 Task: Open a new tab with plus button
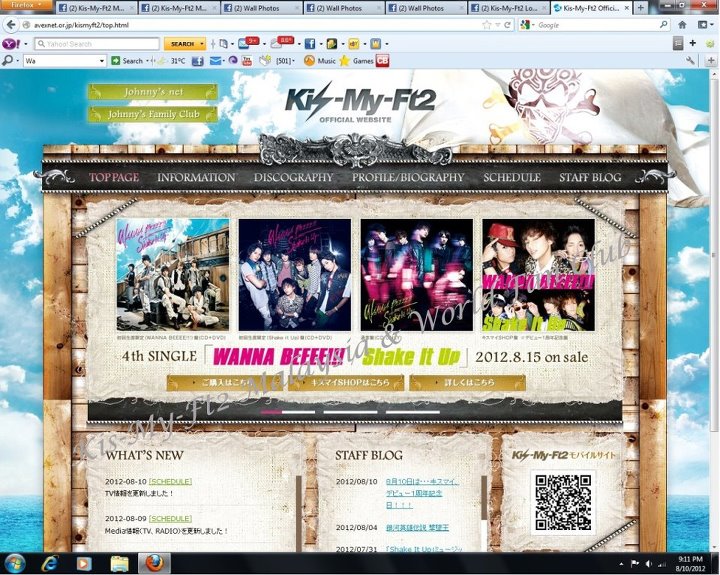coord(641,8)
